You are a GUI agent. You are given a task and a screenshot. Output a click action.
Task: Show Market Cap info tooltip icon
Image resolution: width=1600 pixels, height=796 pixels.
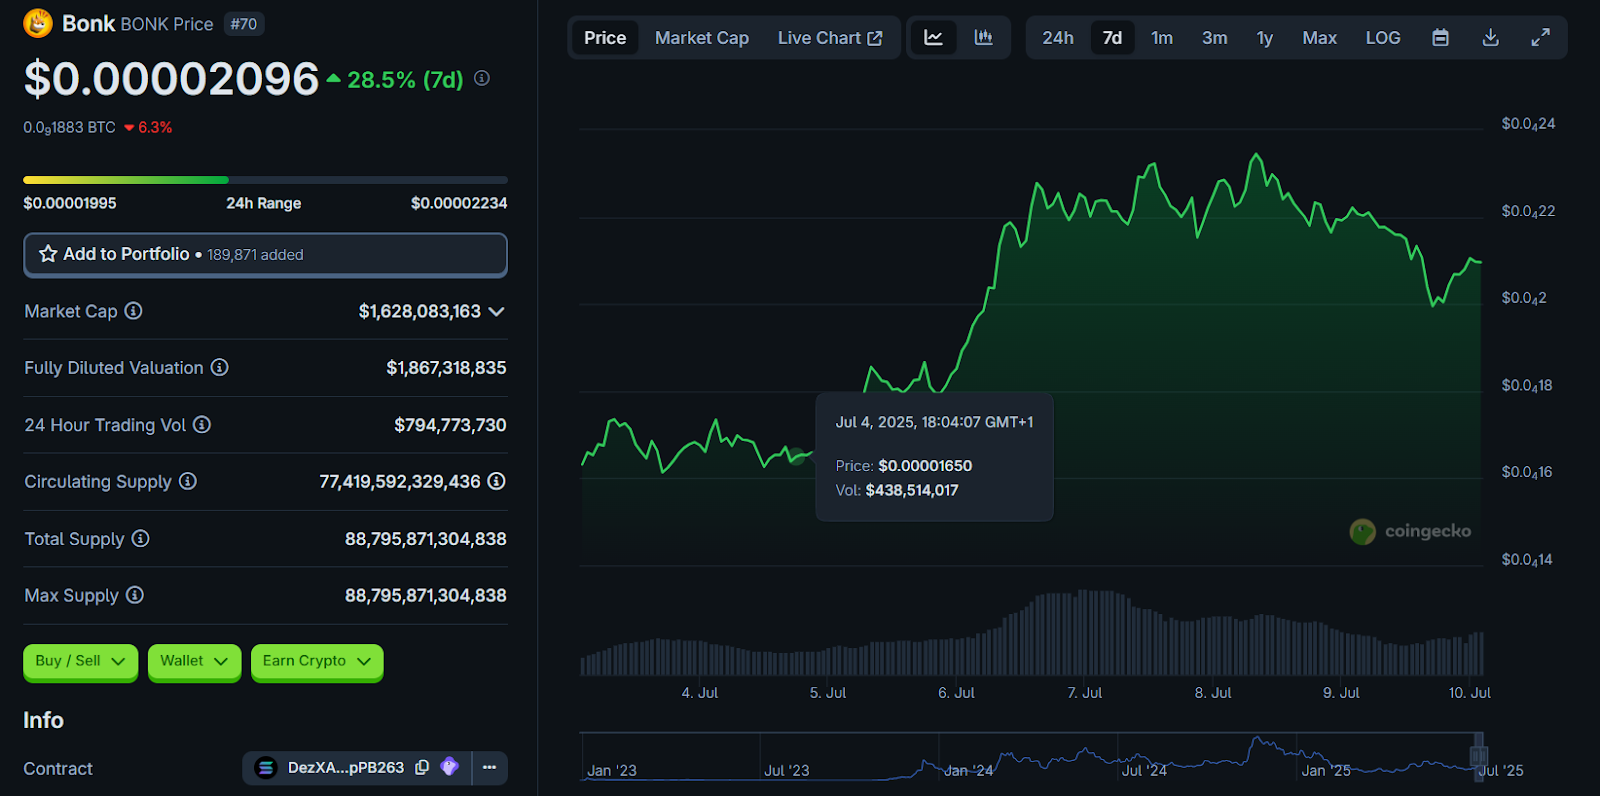click(133, 311)
